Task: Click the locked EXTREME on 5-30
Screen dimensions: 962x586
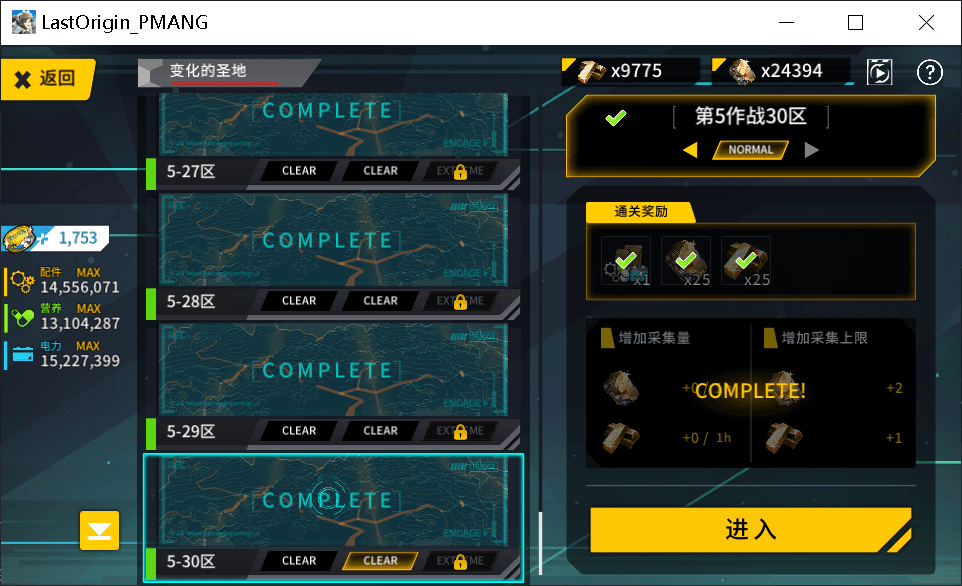Action: point(460,561)
